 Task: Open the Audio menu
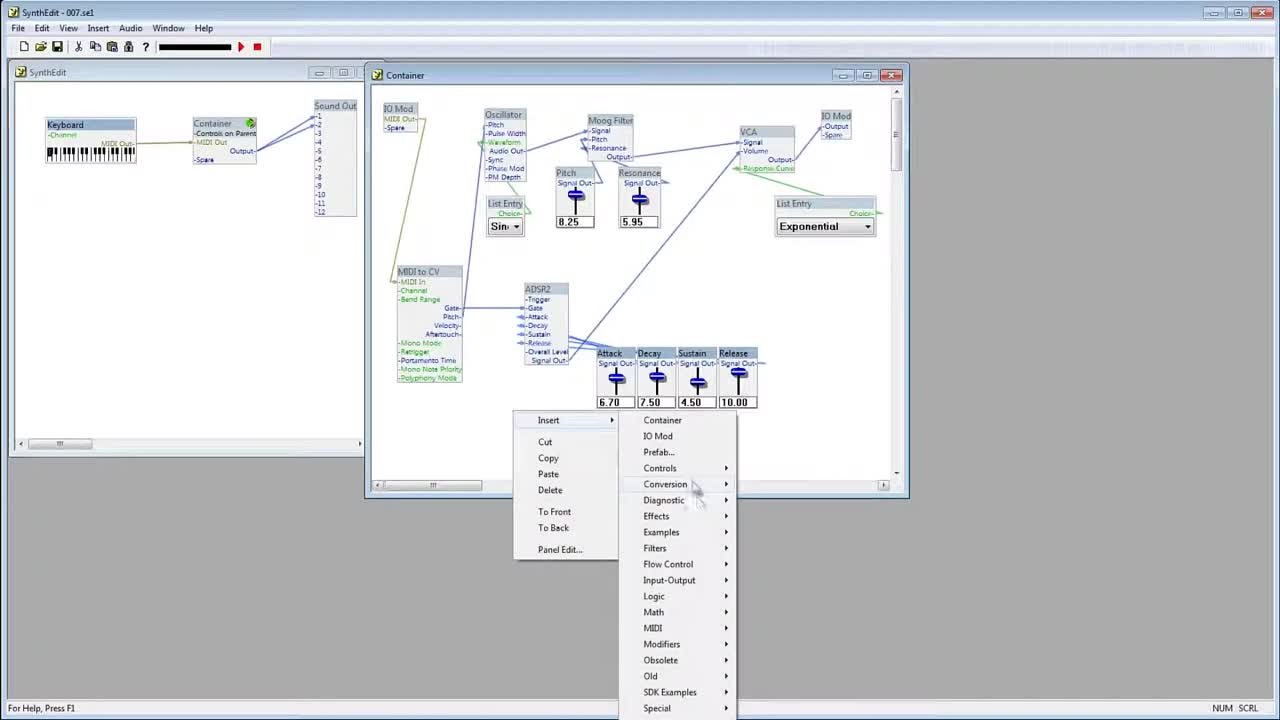coord(130,28)
